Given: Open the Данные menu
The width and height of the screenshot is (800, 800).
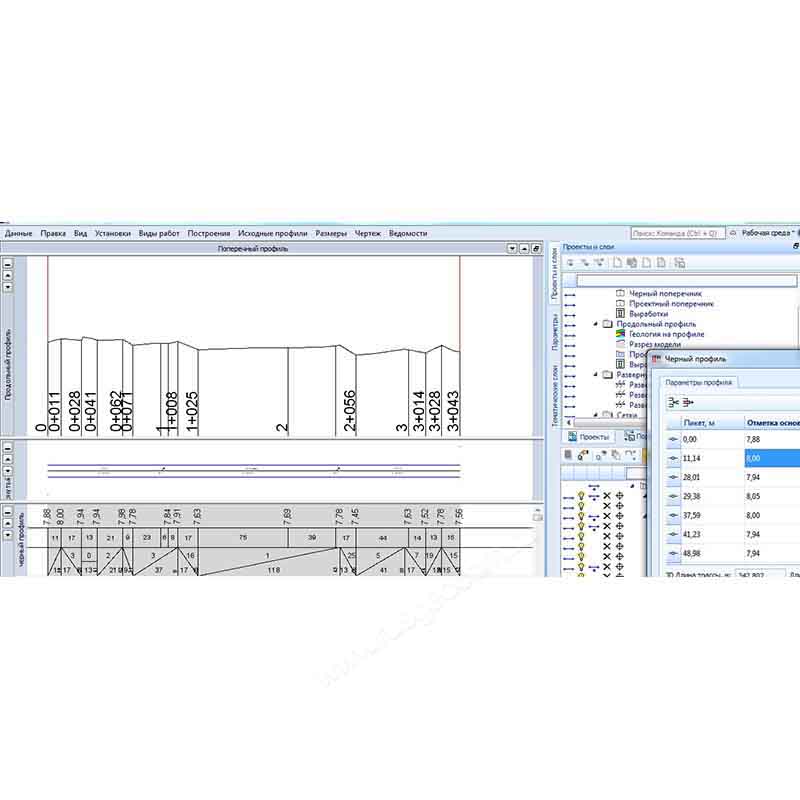Looking at the screenshot, I should pos(19,233).
